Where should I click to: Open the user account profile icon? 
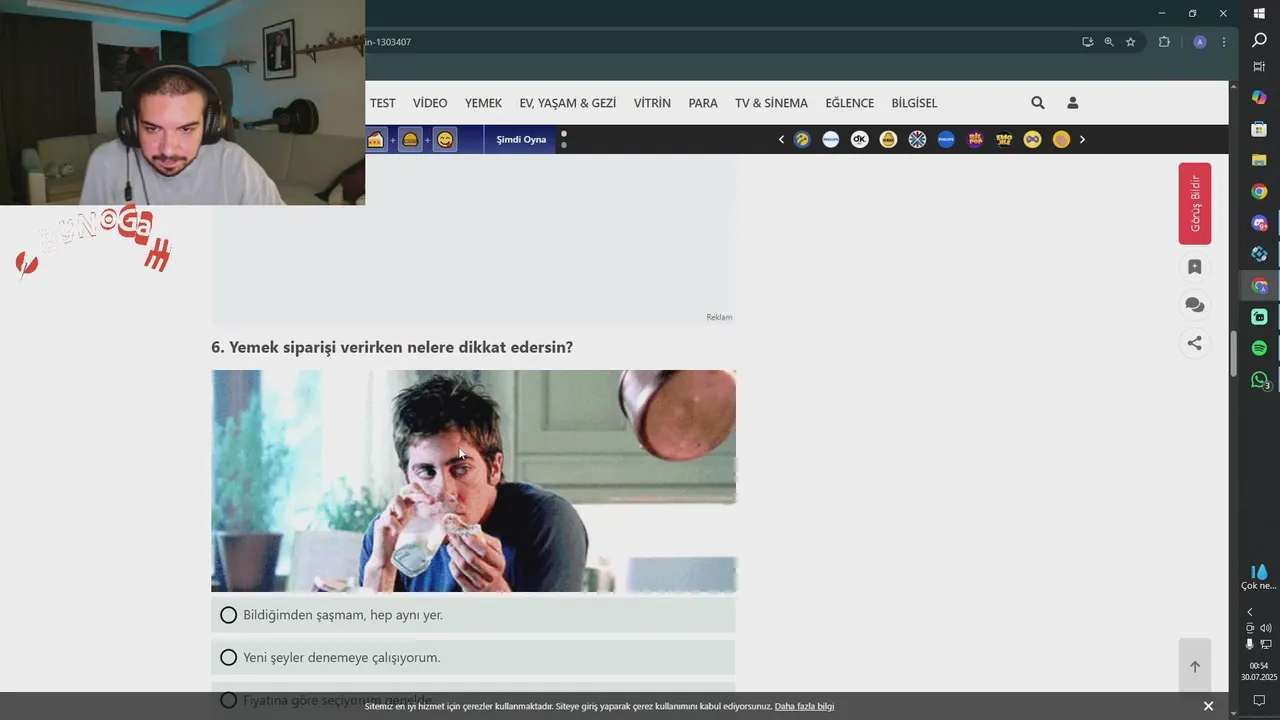[x=1073, y=103]
